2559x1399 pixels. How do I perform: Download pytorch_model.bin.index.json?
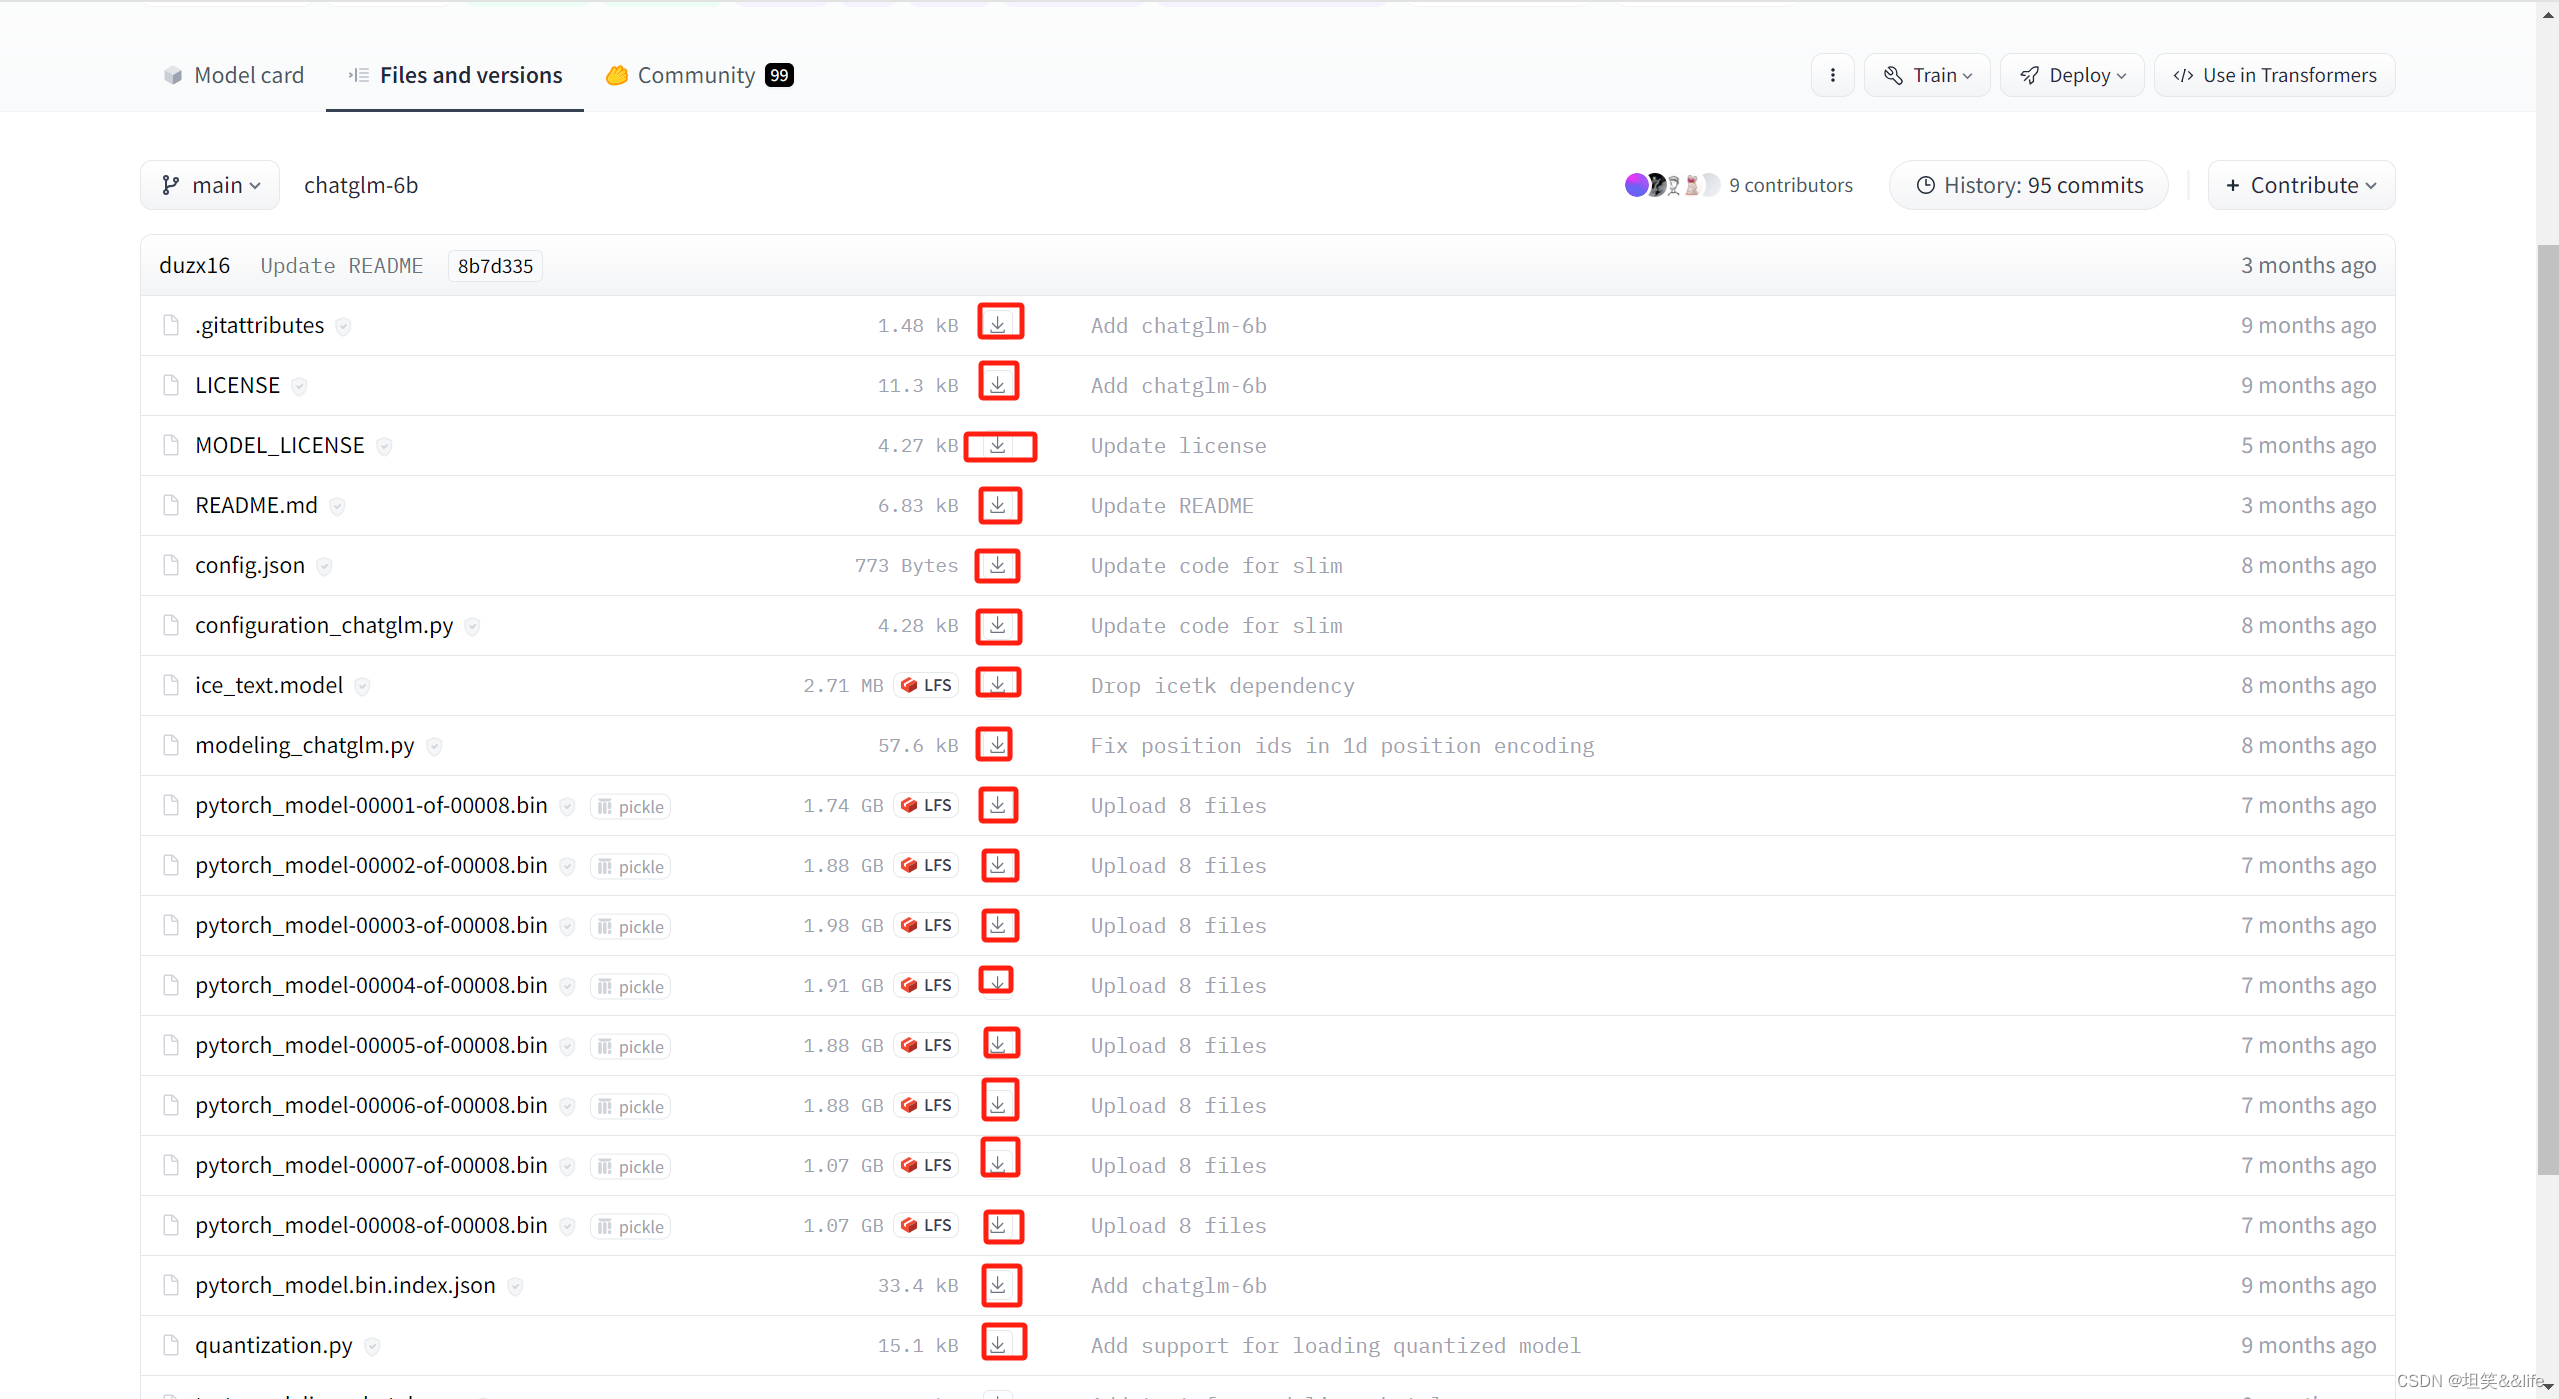(x=998, y=1285)
